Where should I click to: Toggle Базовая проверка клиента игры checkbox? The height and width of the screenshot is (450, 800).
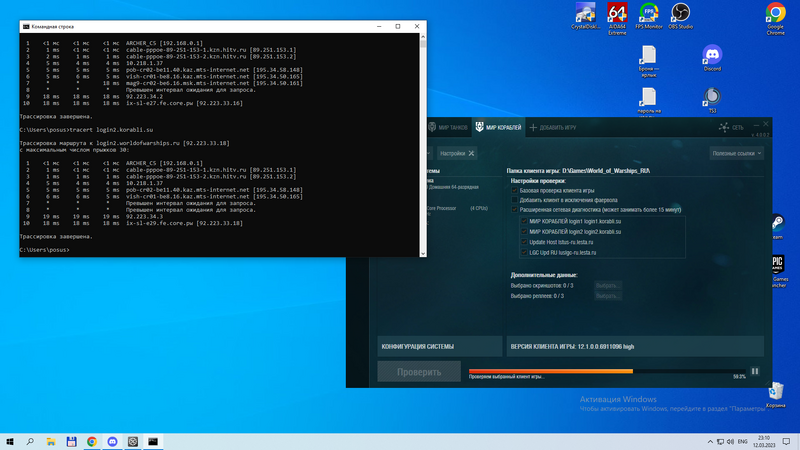tap(514, 190)
